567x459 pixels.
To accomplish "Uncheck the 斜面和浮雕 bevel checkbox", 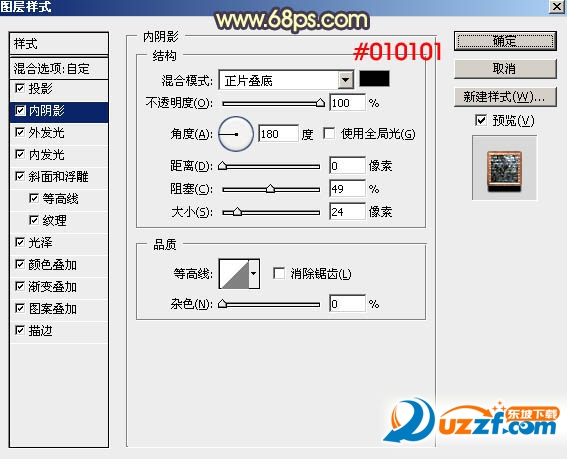I will point(20,177).
